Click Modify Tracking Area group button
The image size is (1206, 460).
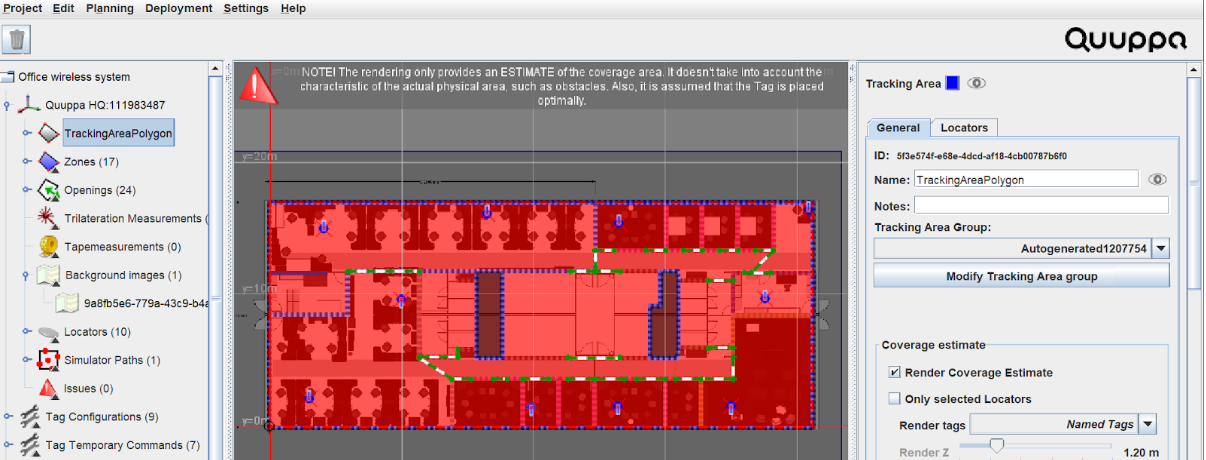coord(1021,276)
